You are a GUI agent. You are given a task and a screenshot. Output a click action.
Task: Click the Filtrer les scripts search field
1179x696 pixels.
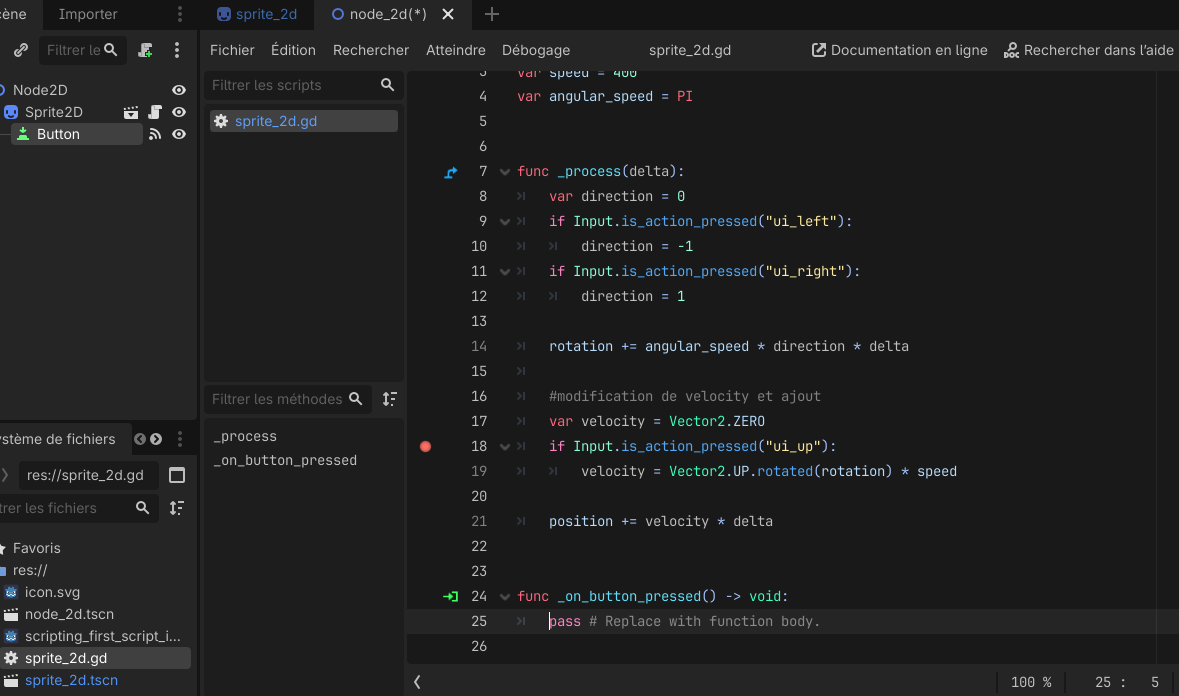coord(304,85)
